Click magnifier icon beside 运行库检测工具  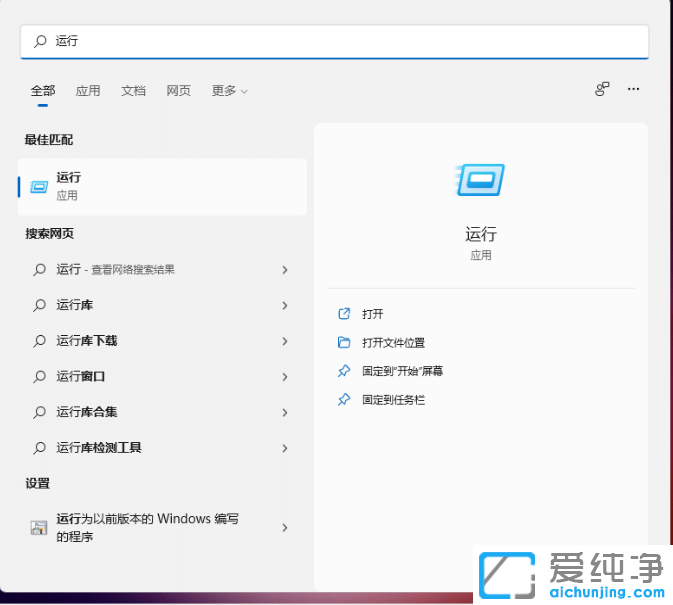tap(39, 448)
